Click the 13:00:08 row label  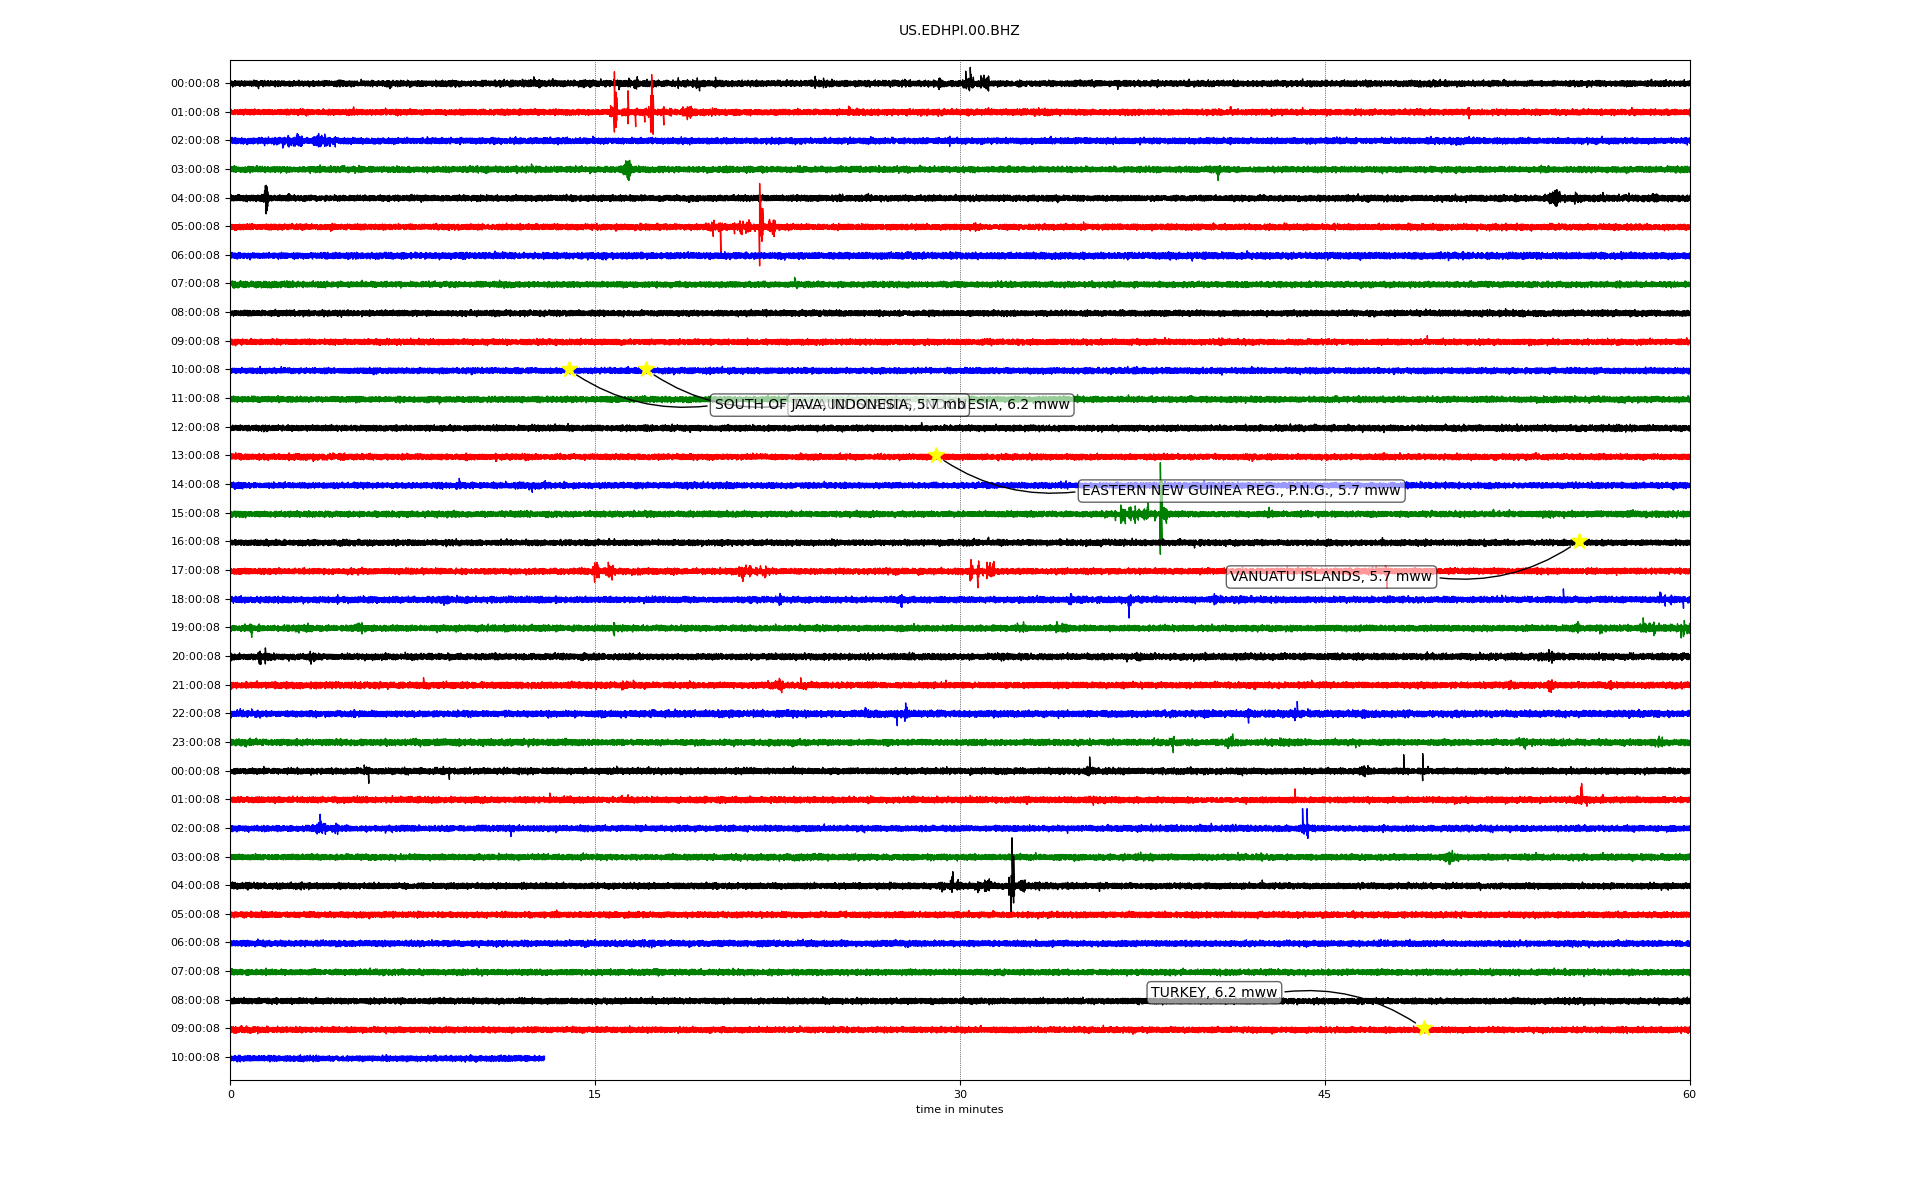195,456
